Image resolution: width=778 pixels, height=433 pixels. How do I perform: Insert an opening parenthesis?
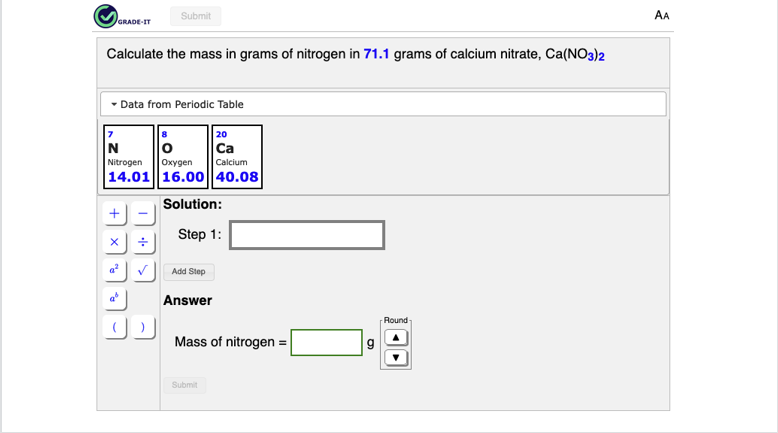point(115,327)
